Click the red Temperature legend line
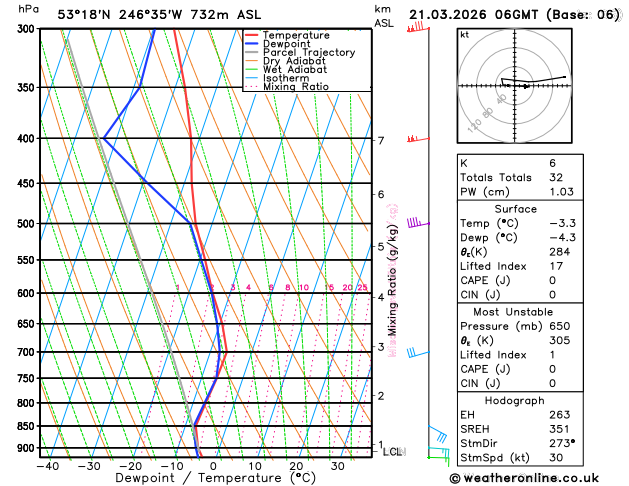Image resolution: width=629 pixels, height=486 pixels. pyautogui.click(x=252, y=35)
